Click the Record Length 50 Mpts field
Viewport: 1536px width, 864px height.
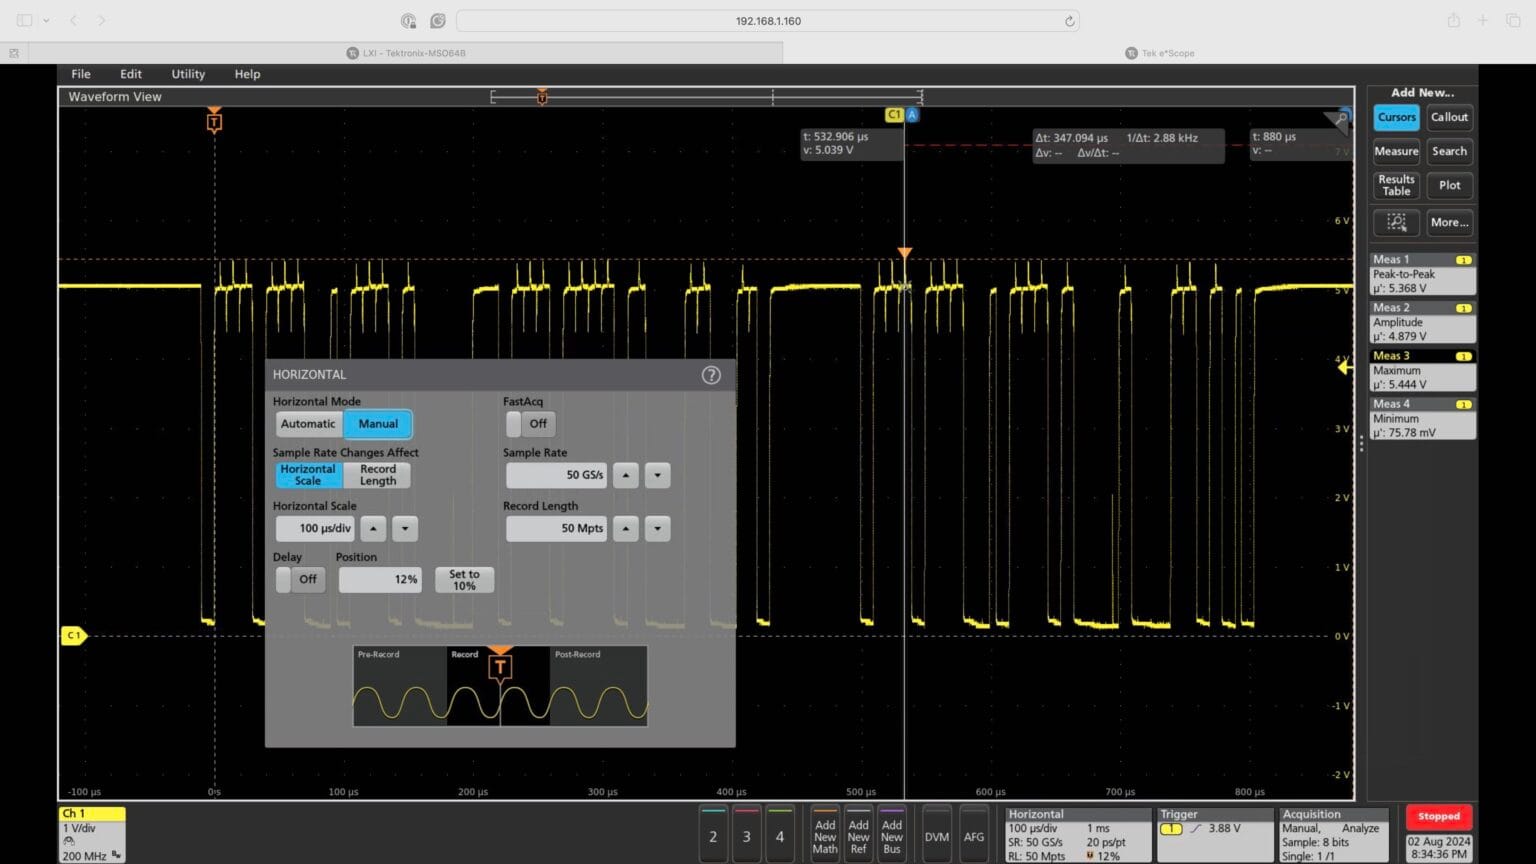point(556,528)
